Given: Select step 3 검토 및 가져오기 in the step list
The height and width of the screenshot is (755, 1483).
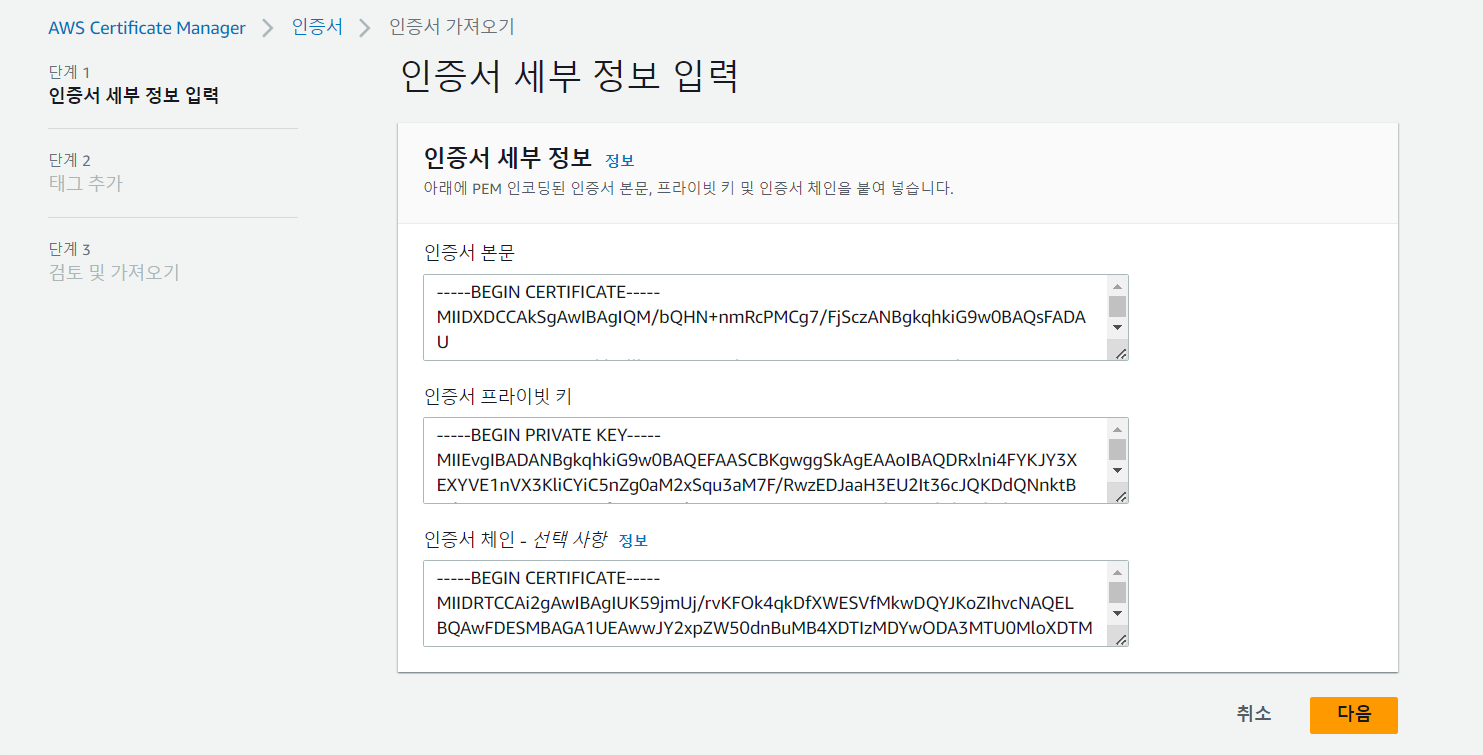Looking at the screenshot, I should click(x=114, y=272).
